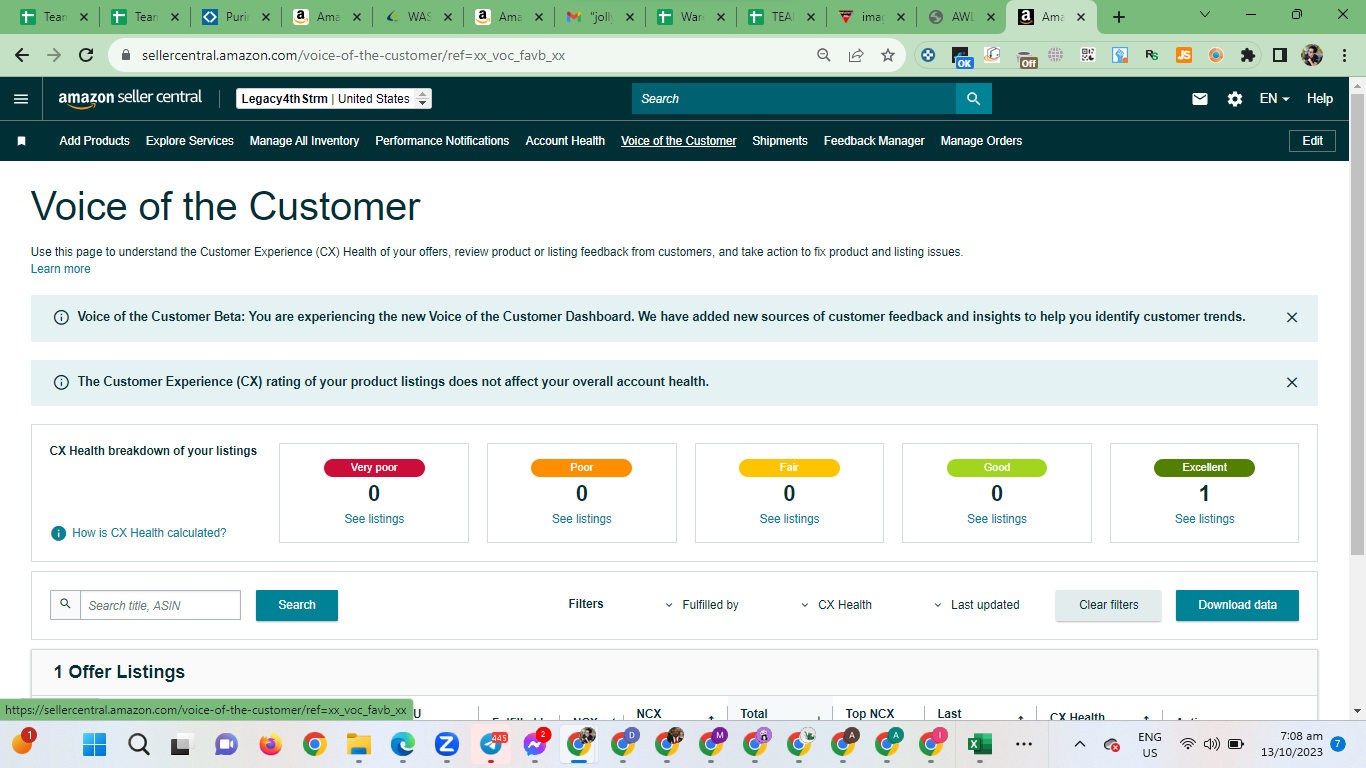Open the Chrome extensions puzzle icon
This screenshot has width=1366, height=768.
point(1247,56)
